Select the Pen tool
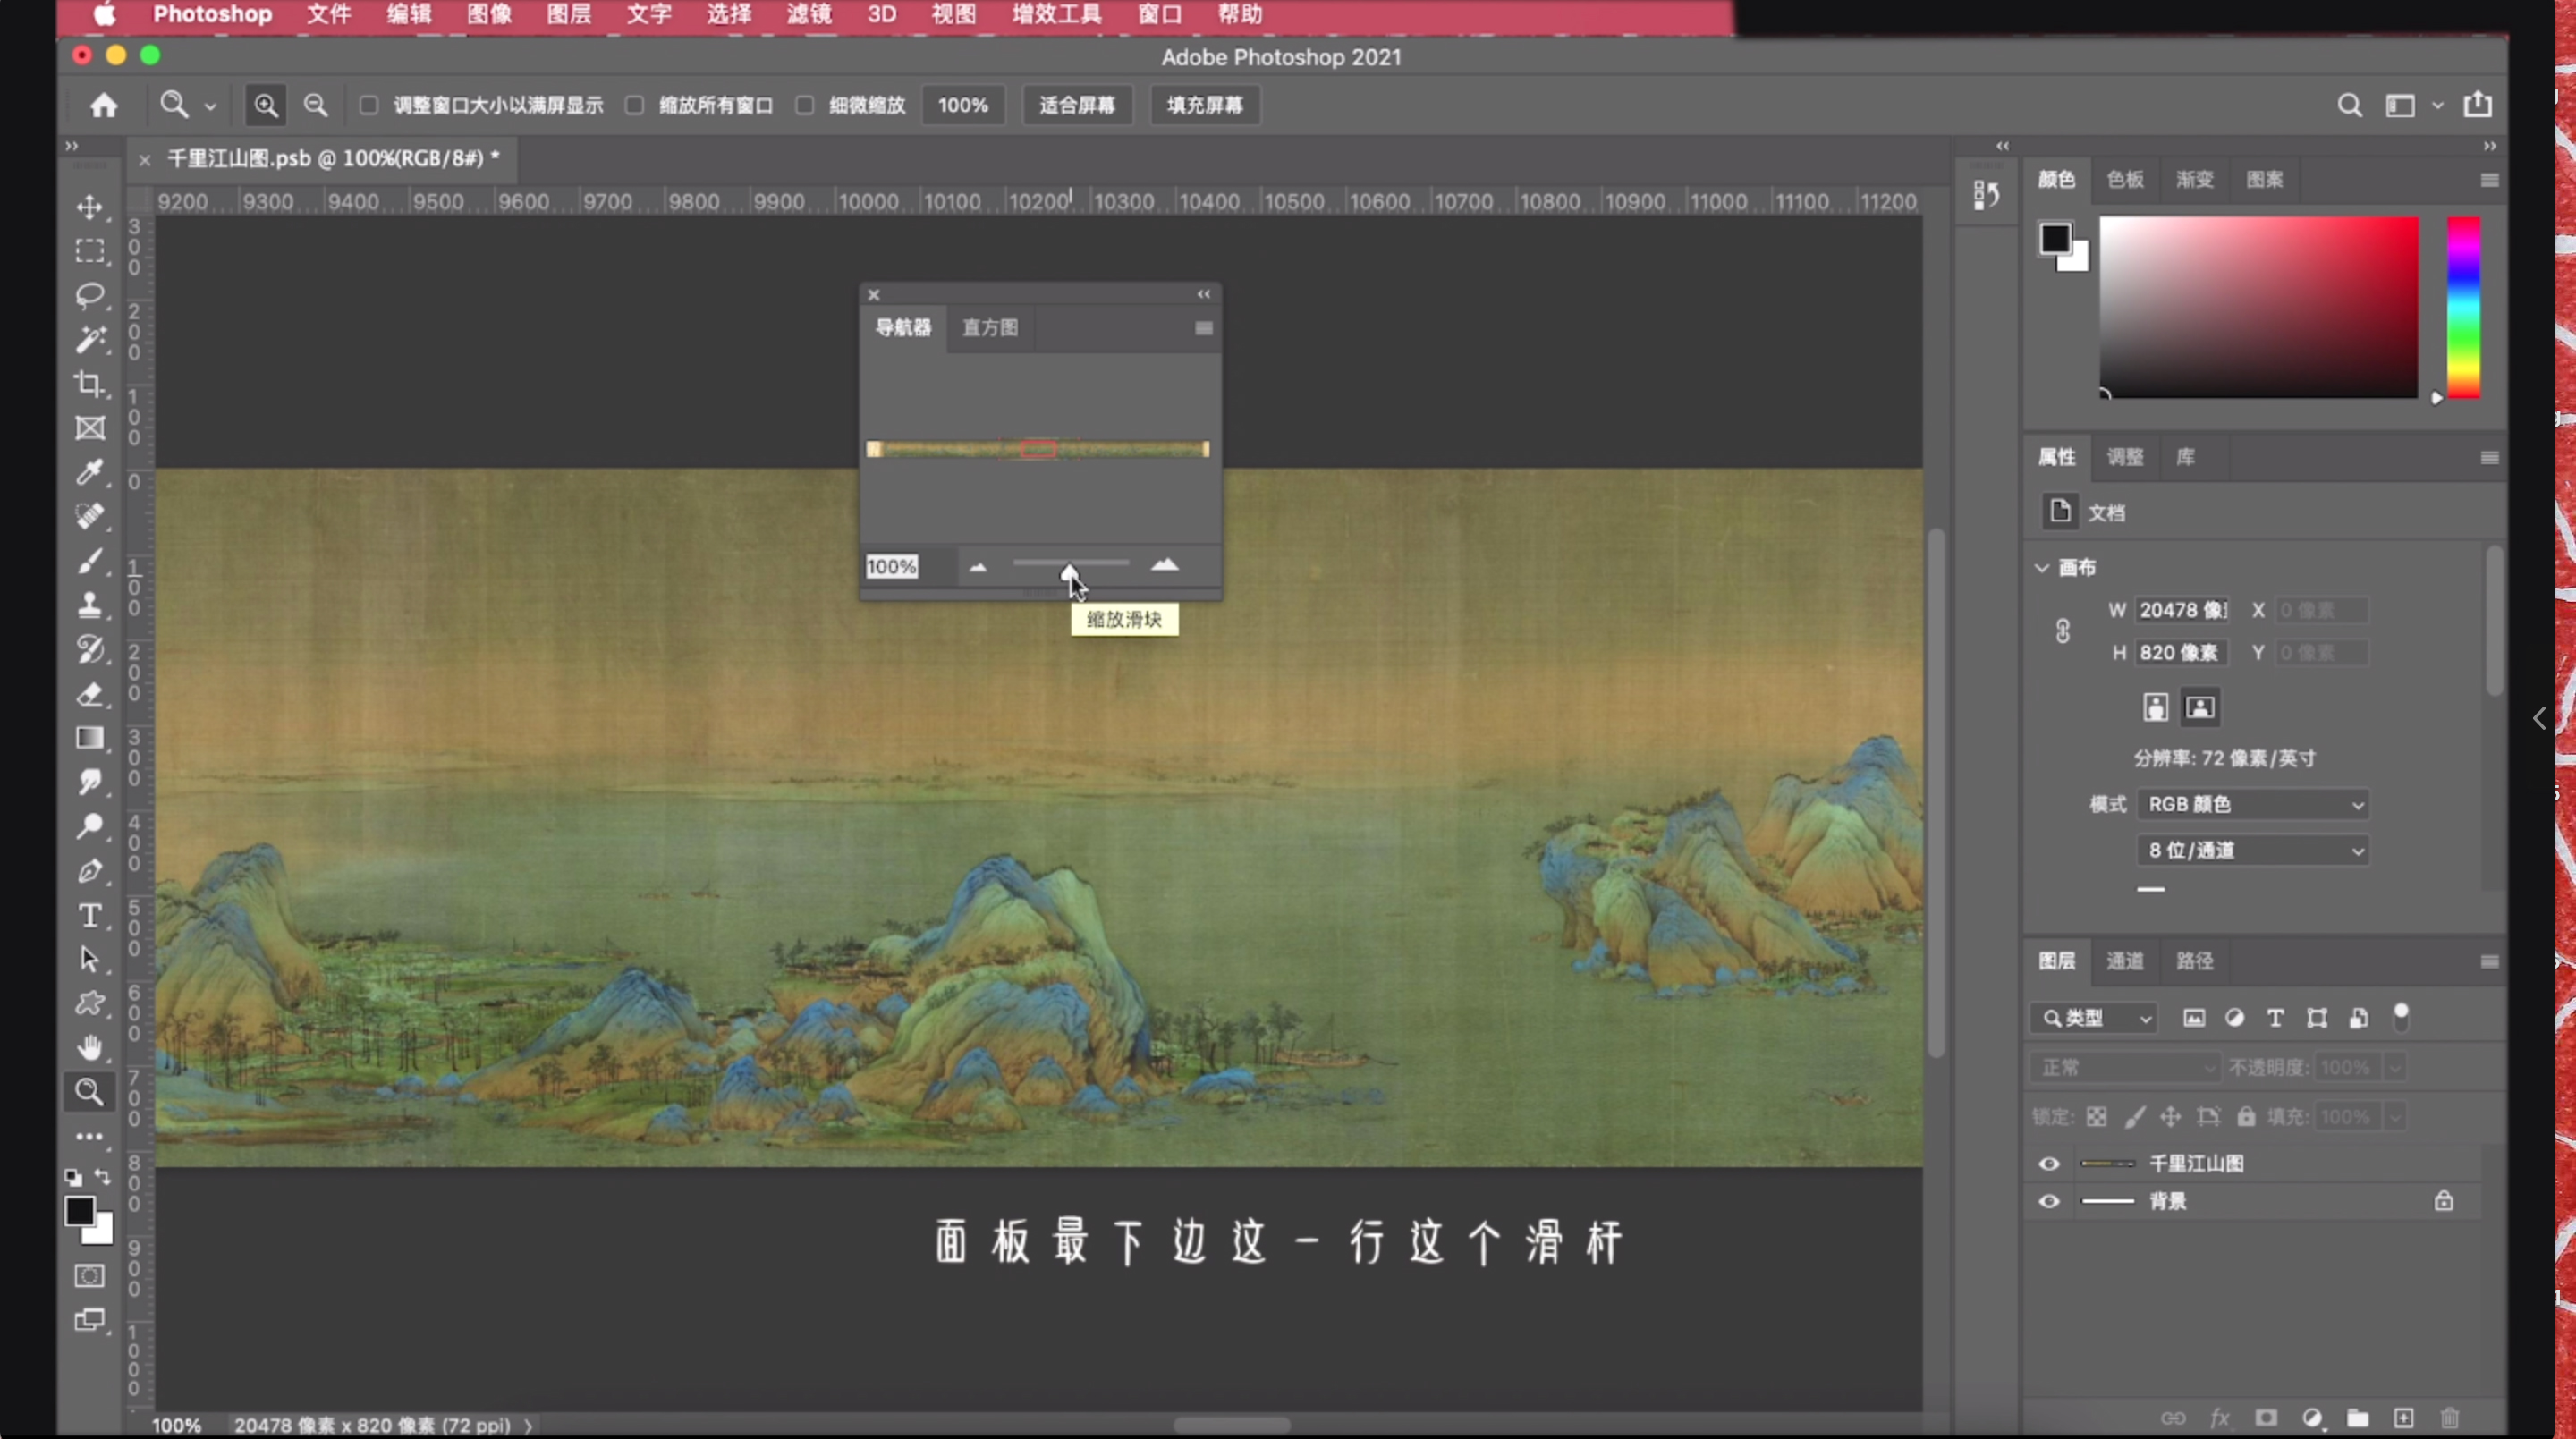2576x1439 pixels. coord(90,871)
